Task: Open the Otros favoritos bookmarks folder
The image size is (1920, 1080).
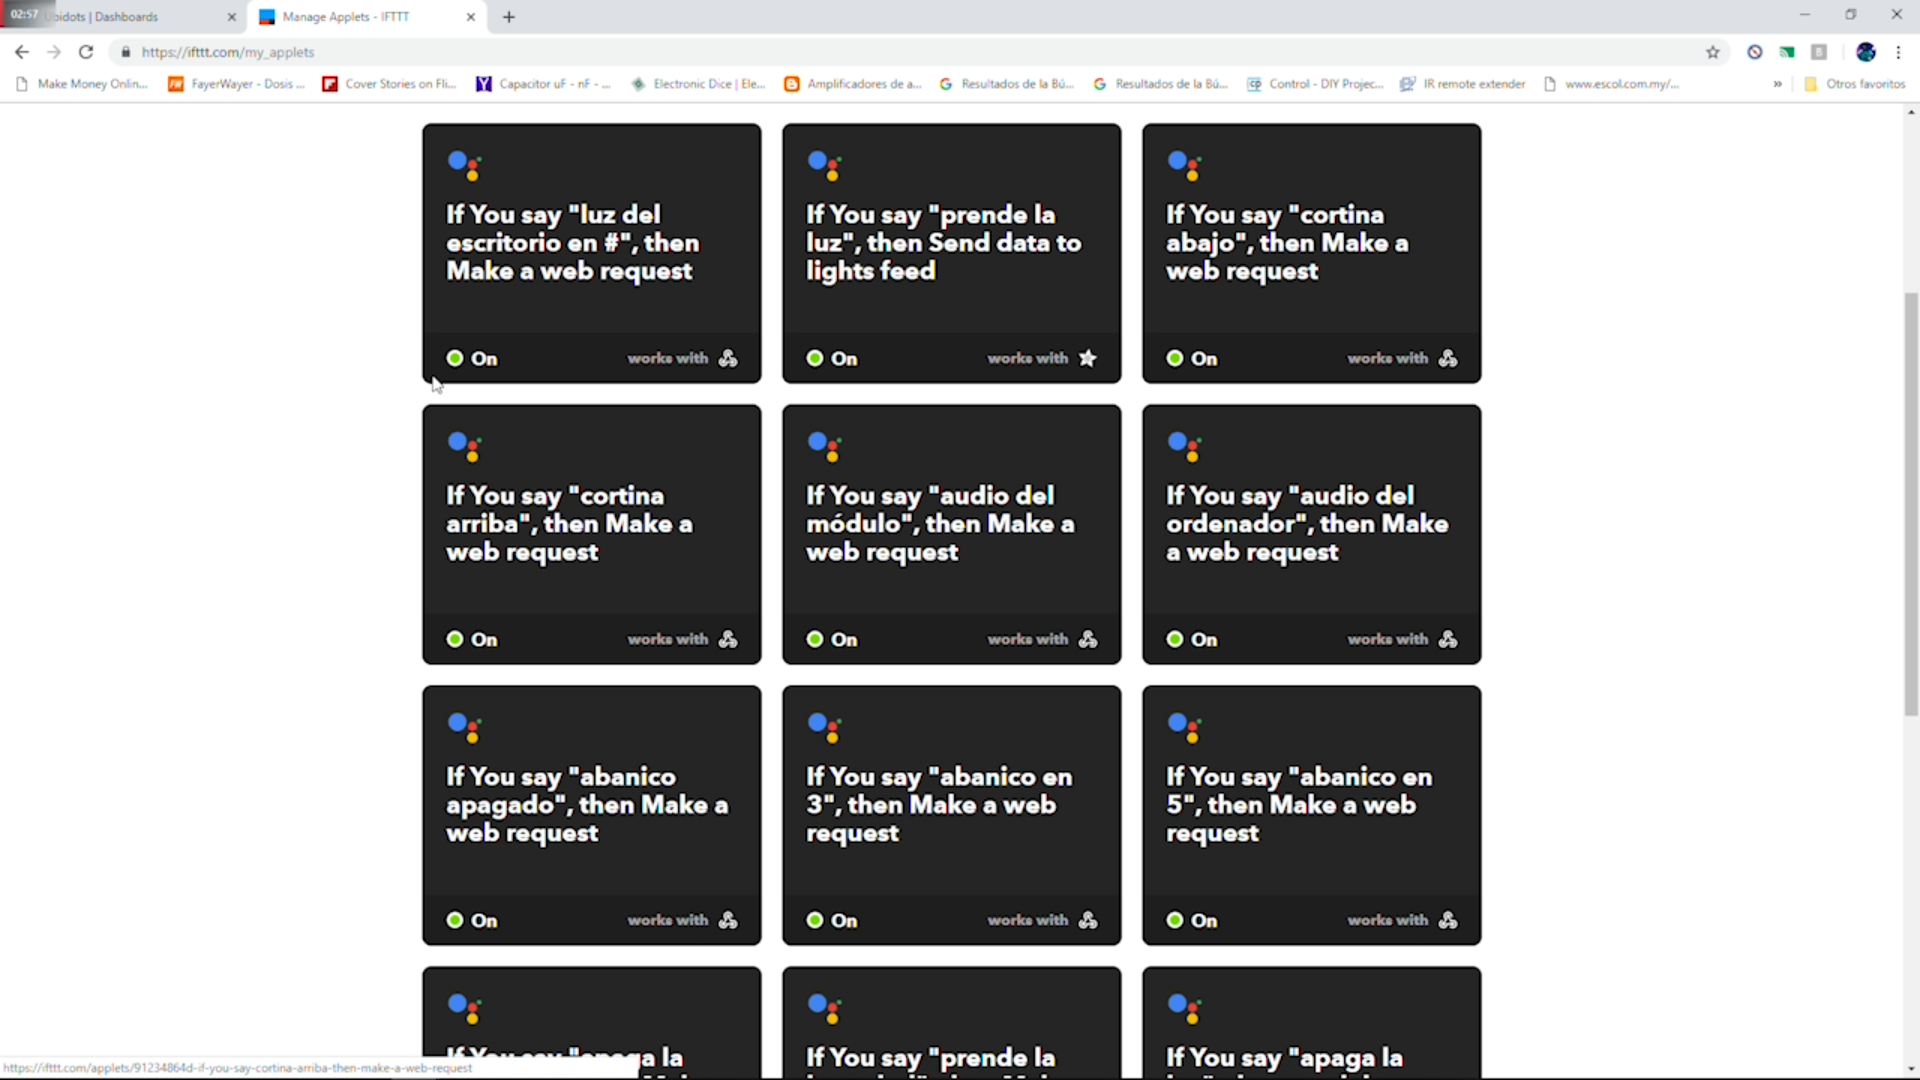Action: (1855, 84)
